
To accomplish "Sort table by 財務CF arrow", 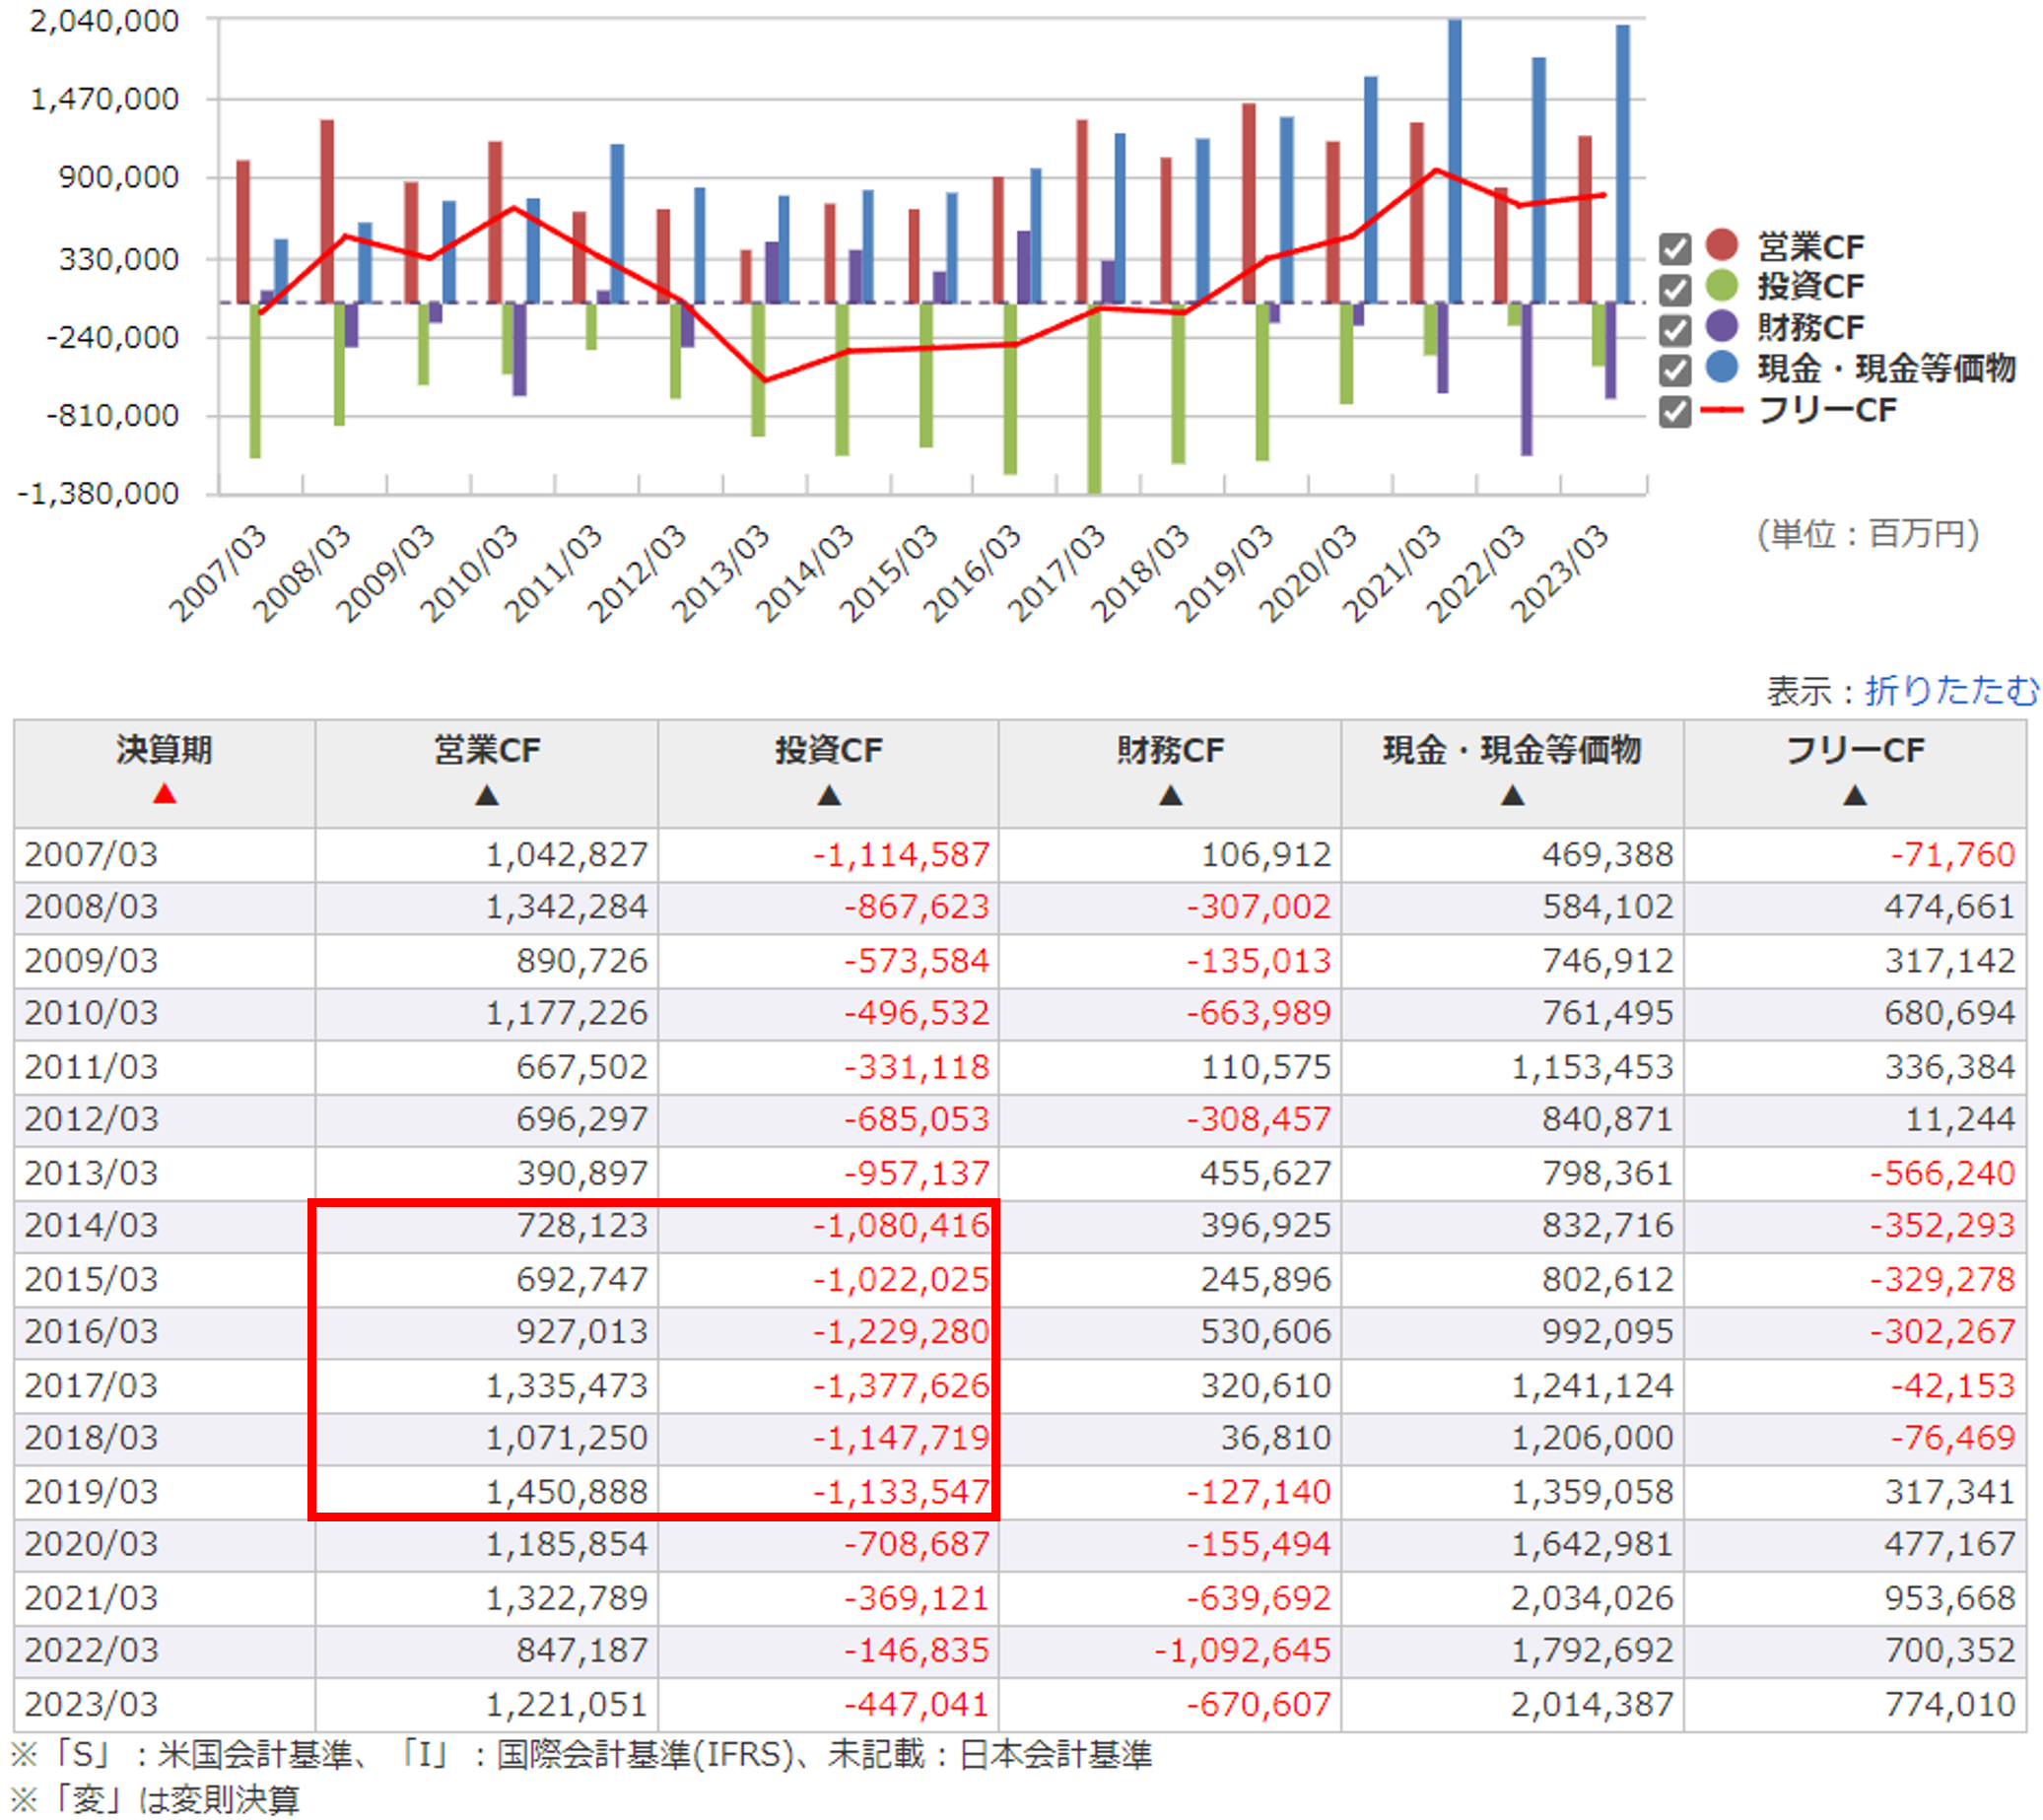I will tap(1170, 795).
